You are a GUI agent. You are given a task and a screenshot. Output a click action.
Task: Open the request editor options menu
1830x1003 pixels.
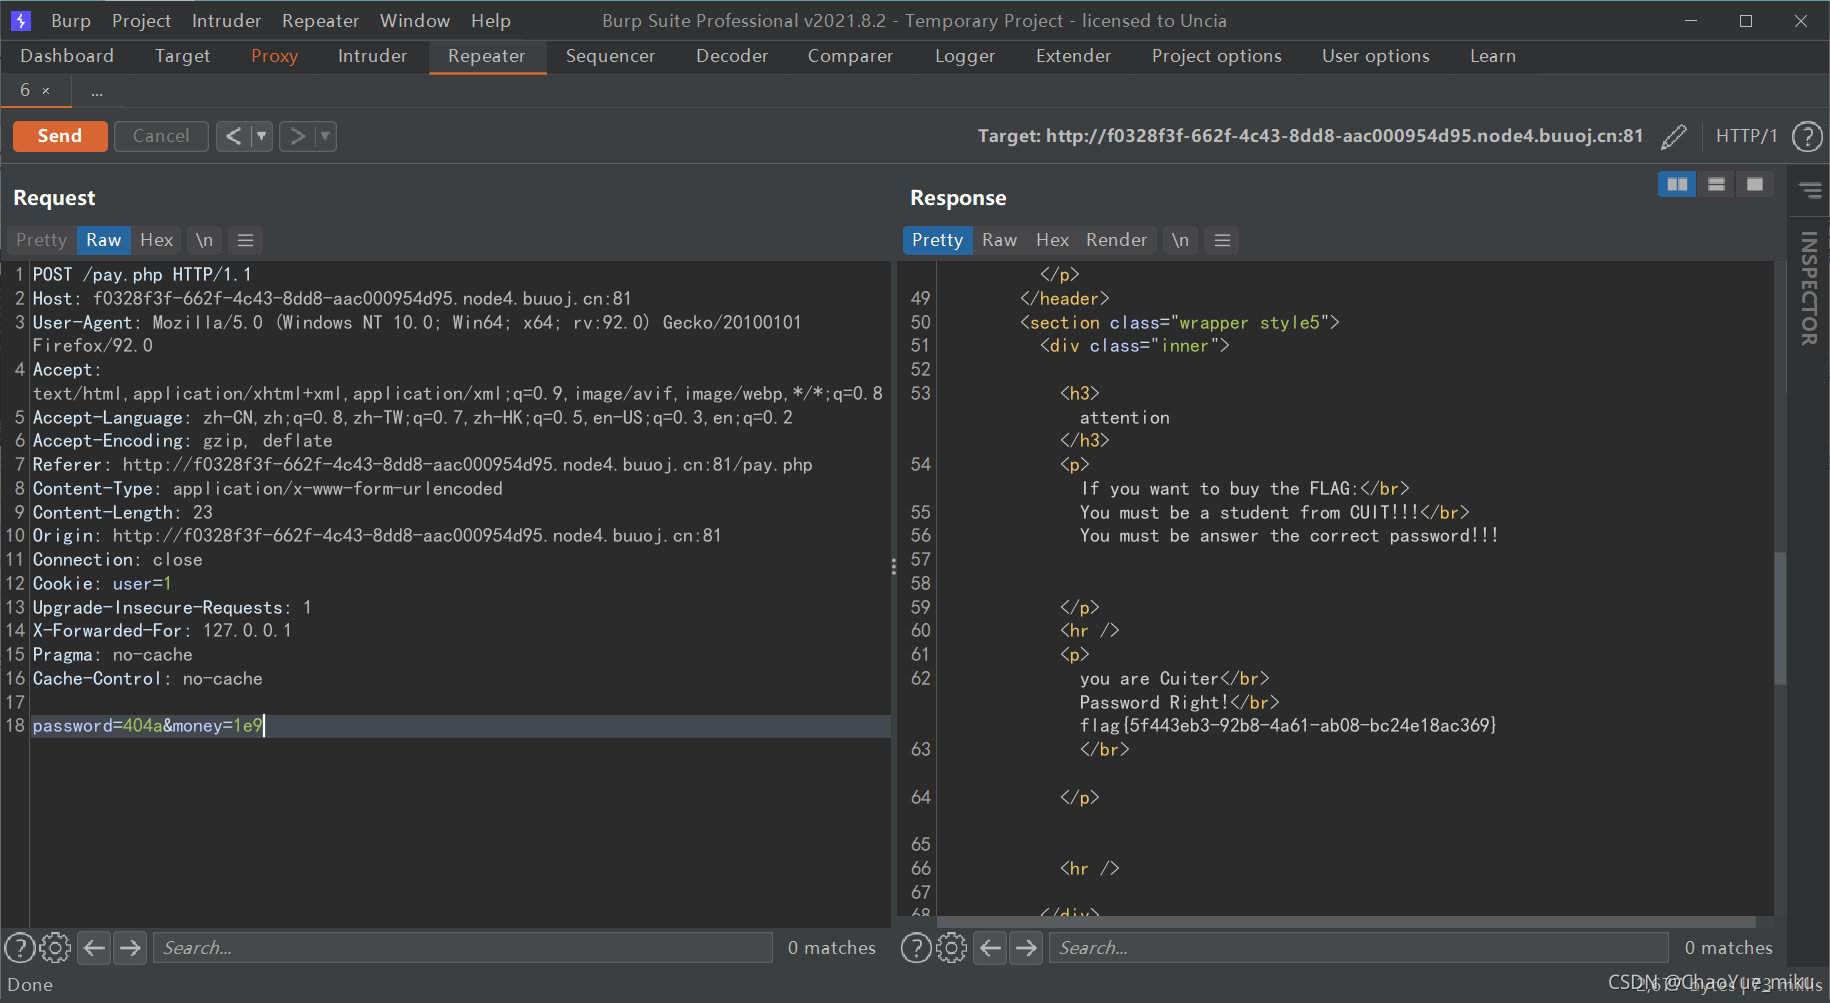[x=245, y=240]
